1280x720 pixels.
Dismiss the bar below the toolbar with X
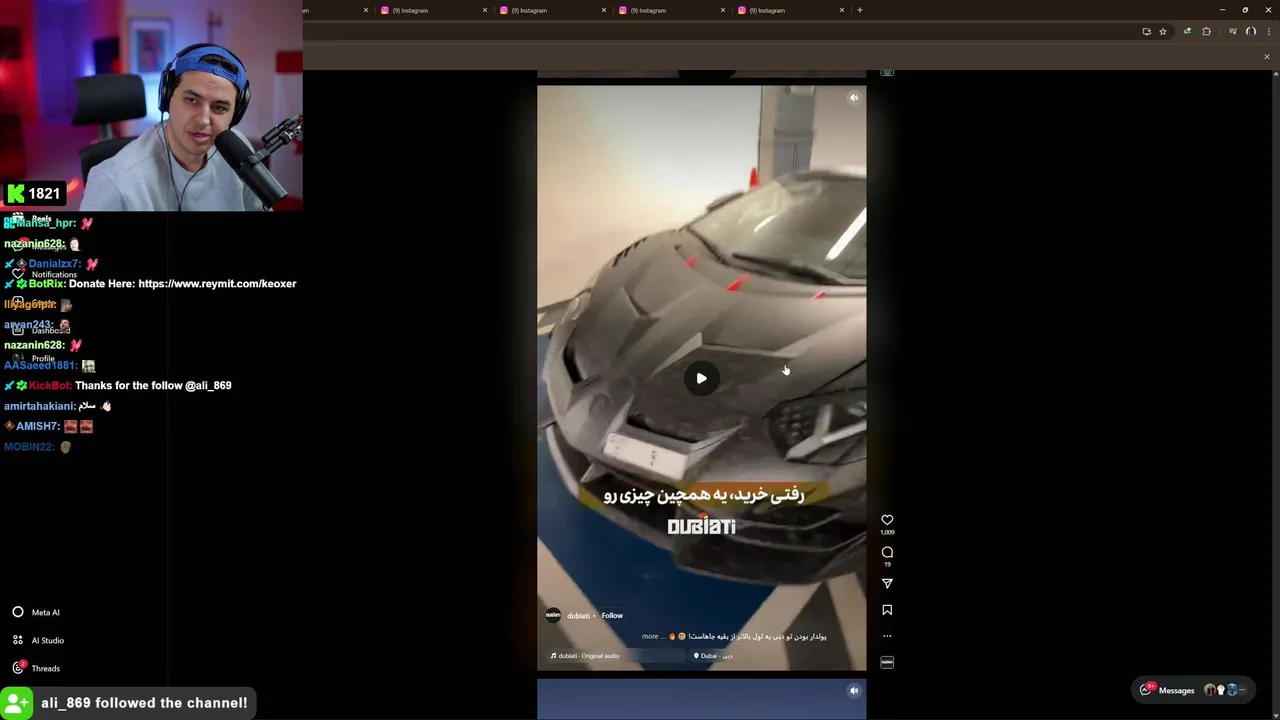[x=1266, y=57]
